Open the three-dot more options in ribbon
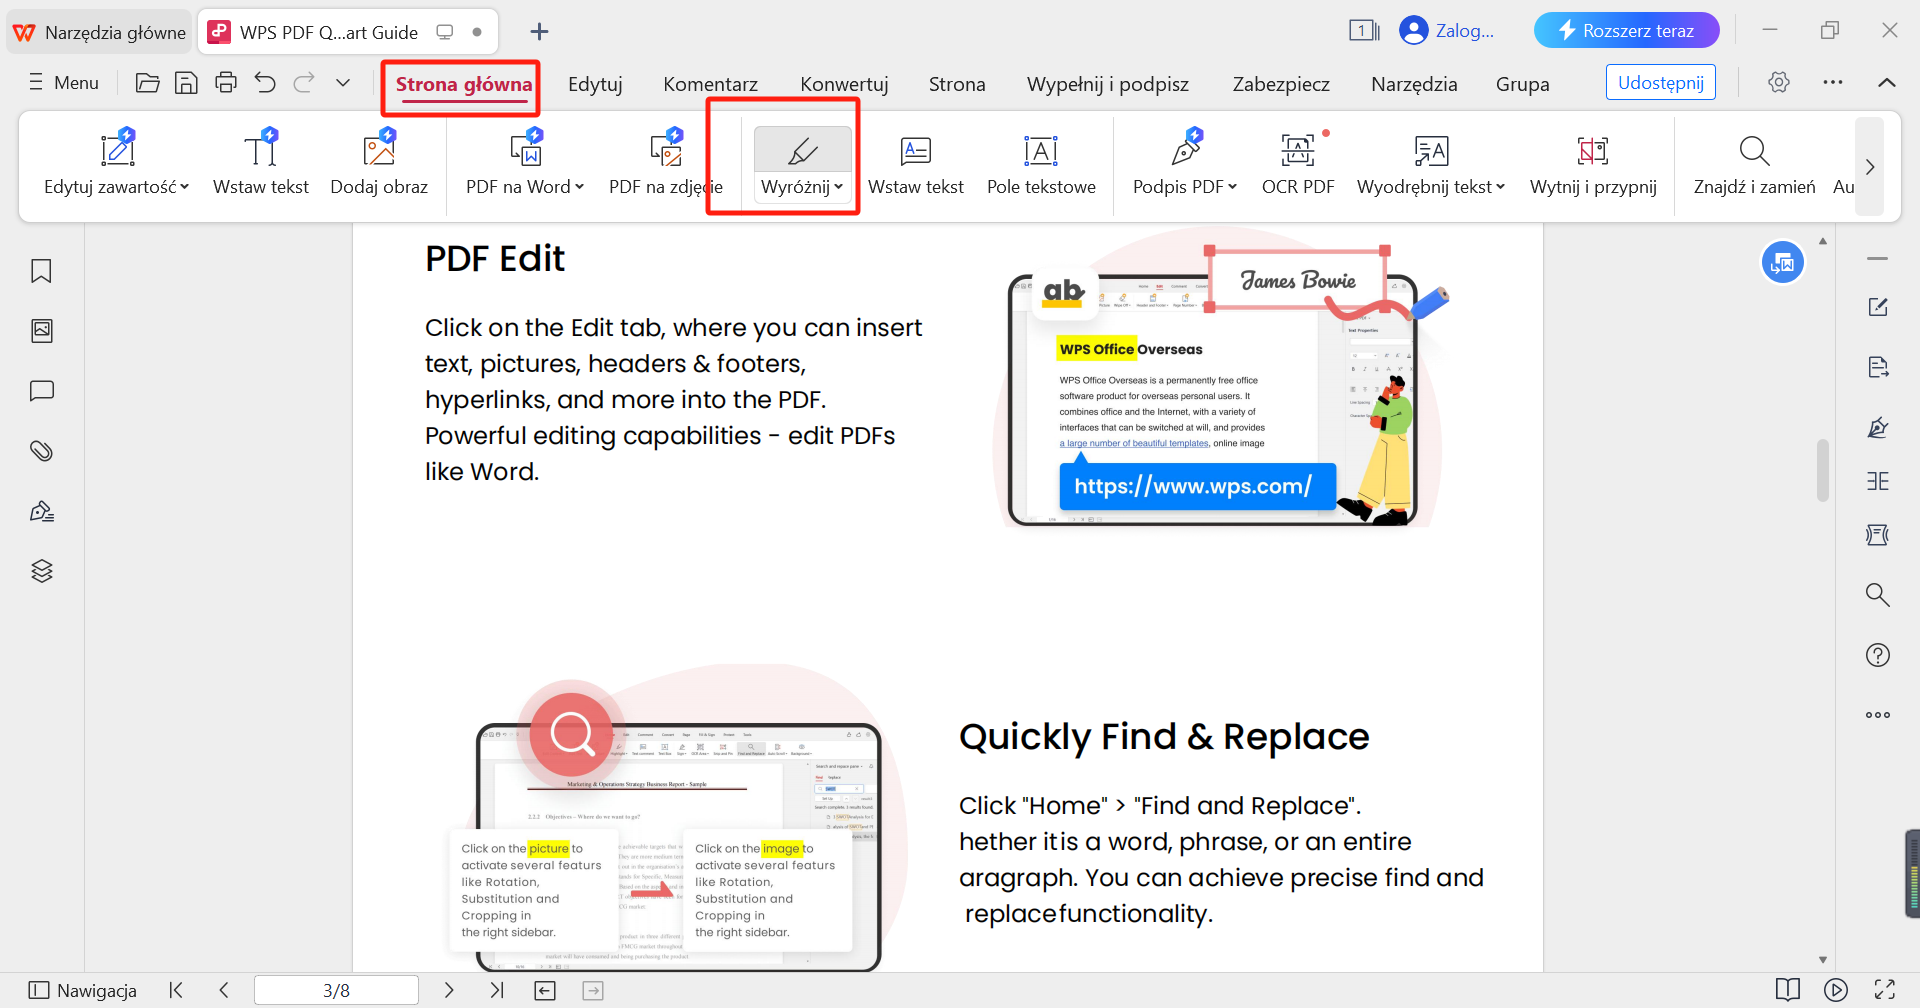 pos(1833,82)
